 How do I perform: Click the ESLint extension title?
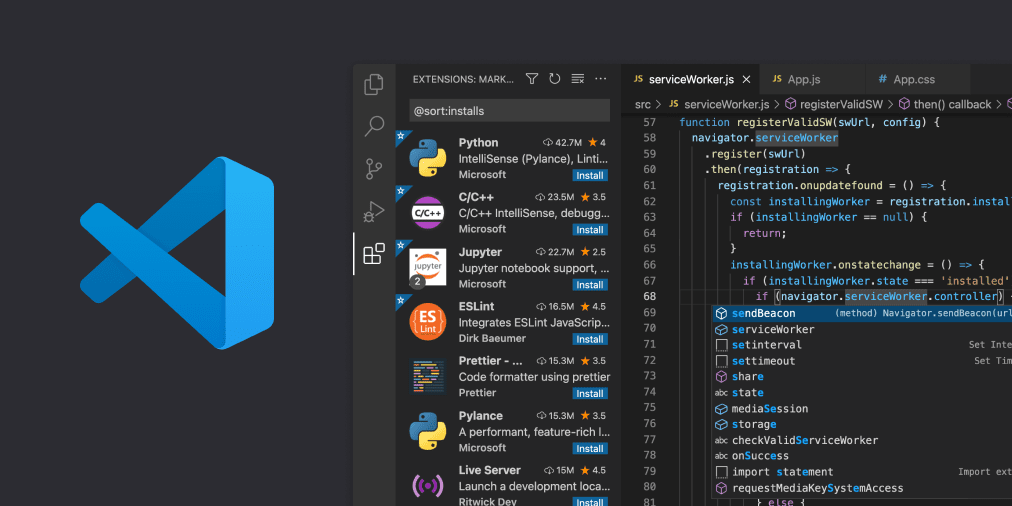[x=476, y=306]
